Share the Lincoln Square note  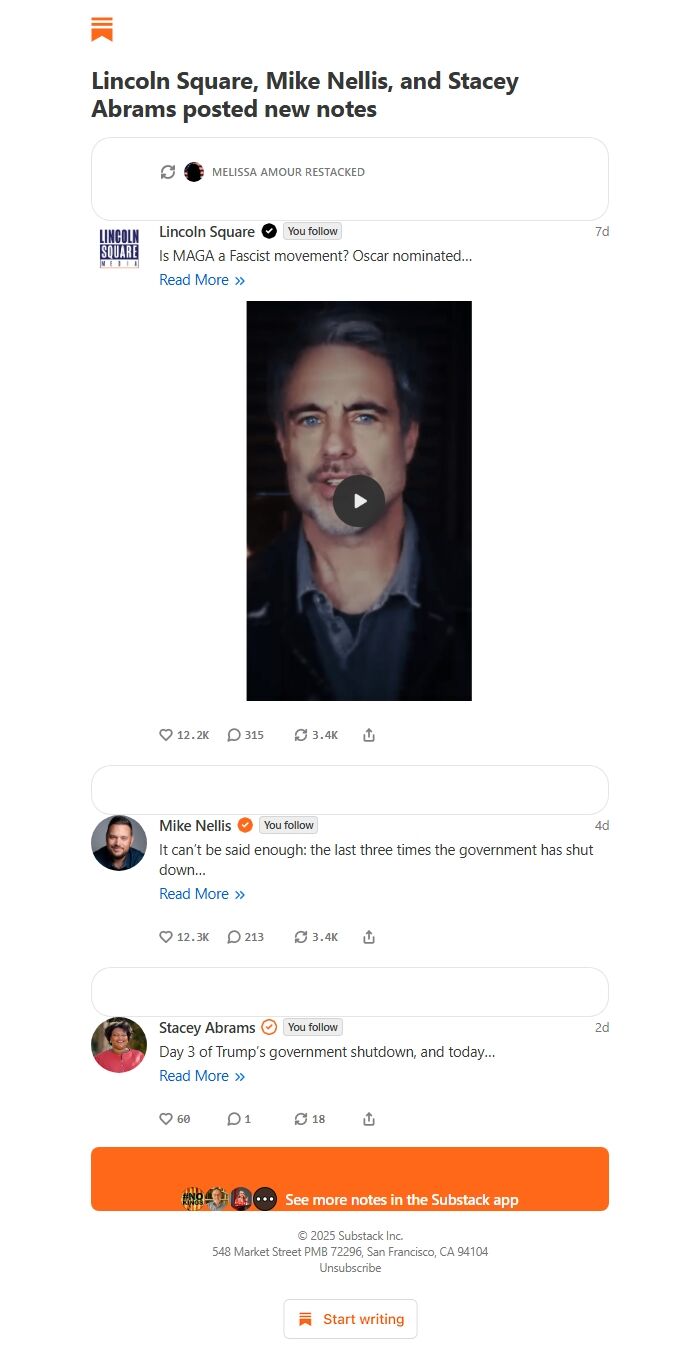(x=369, y=735)
